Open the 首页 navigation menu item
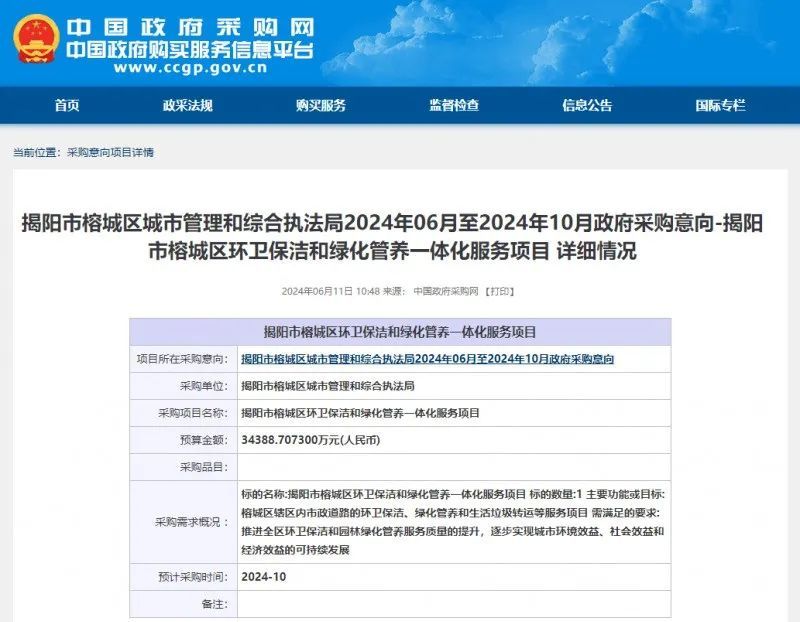This screenshot has height=622, width=800. pyautogui.click(x=67, y=106)
